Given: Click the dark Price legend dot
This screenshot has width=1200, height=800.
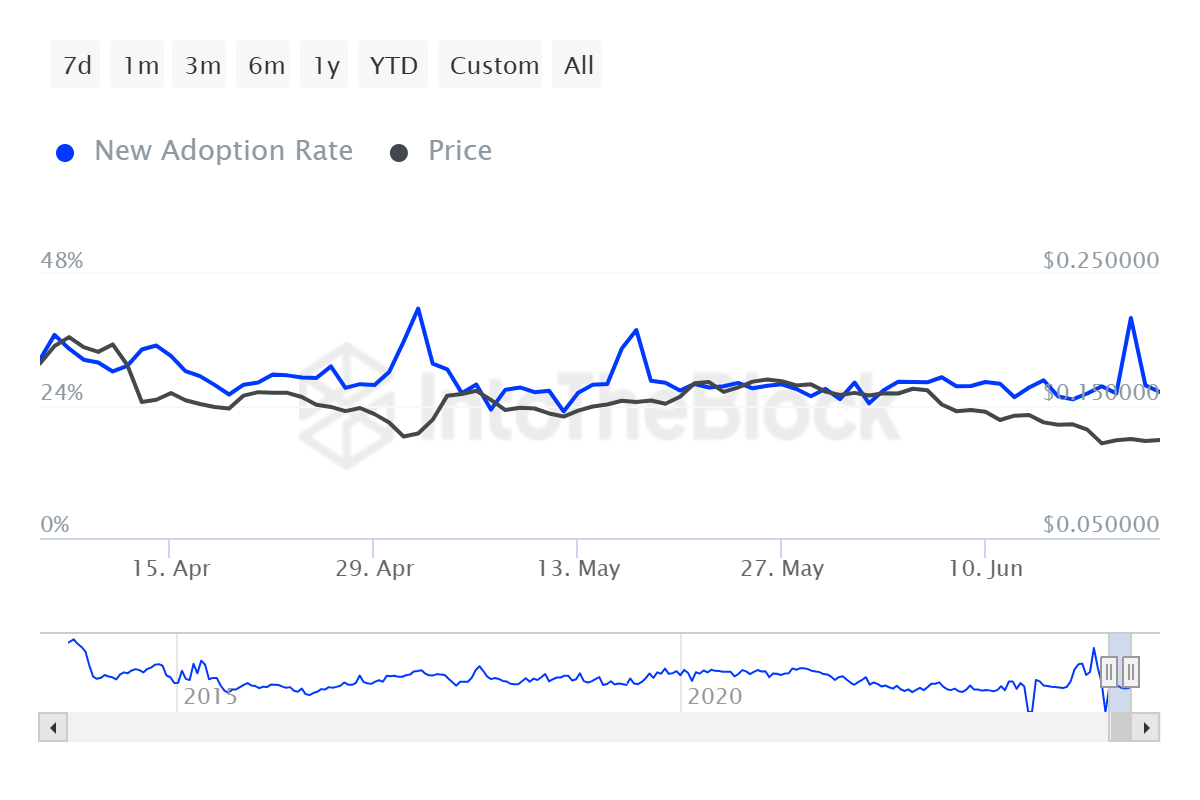Looking at the screenshot, I should (399, 153).
